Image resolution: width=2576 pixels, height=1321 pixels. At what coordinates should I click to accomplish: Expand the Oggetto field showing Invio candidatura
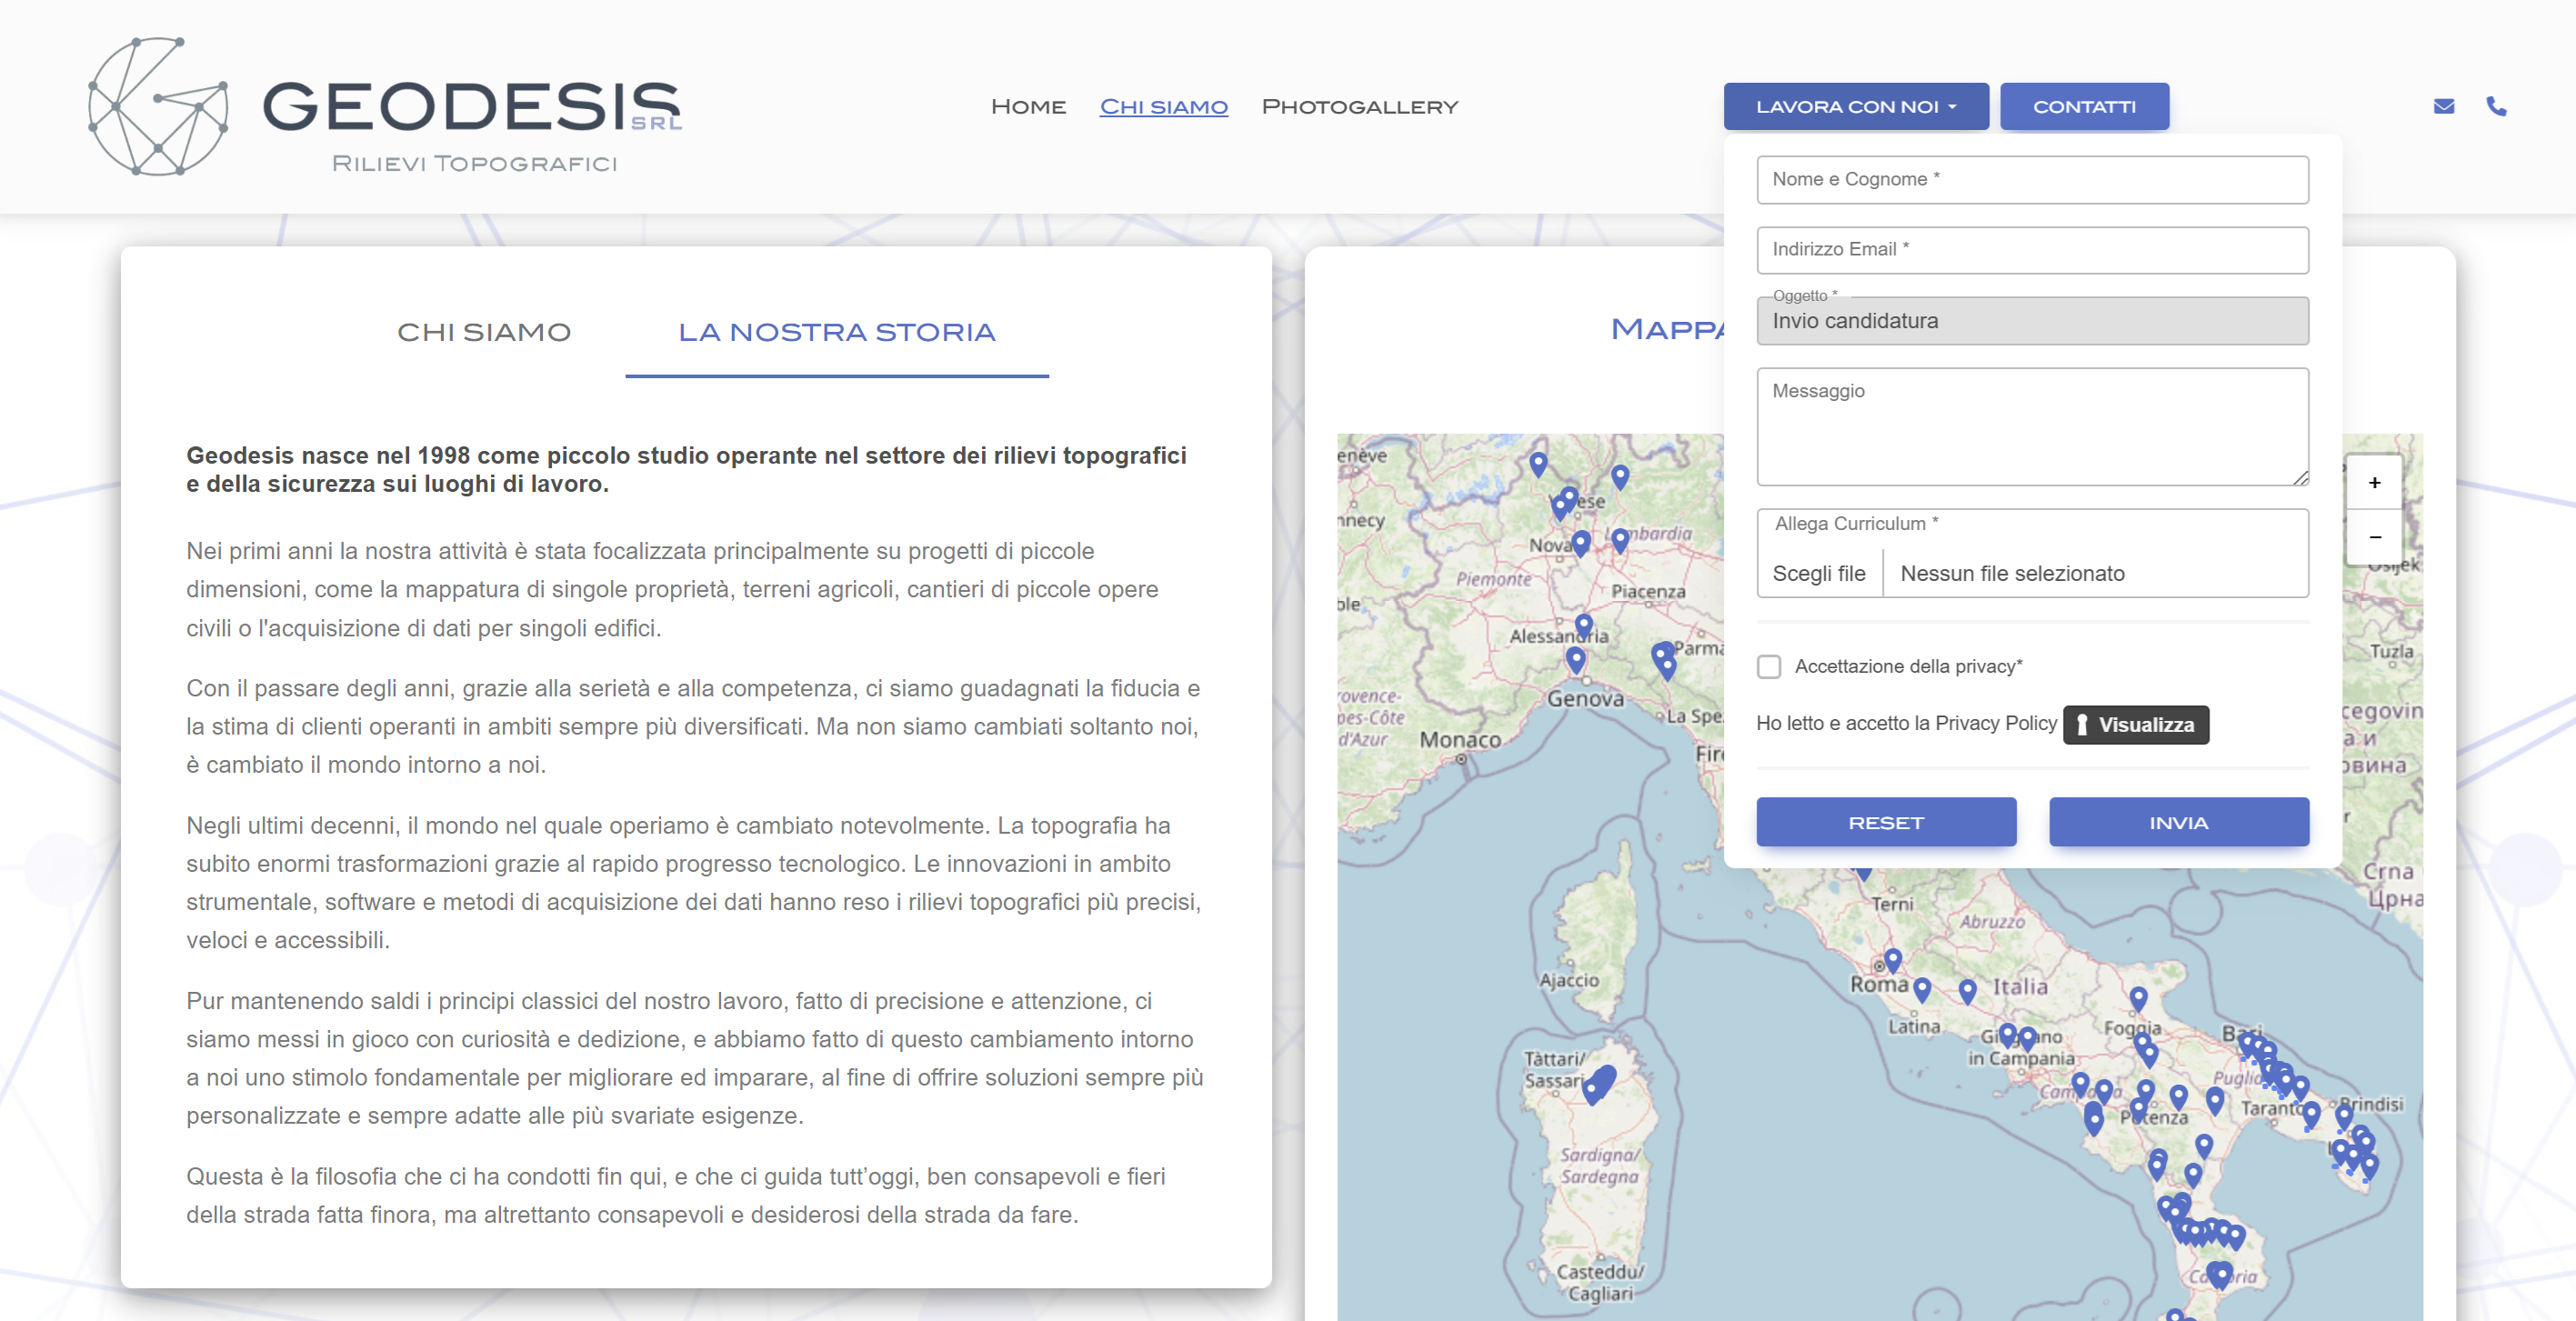2032,320
